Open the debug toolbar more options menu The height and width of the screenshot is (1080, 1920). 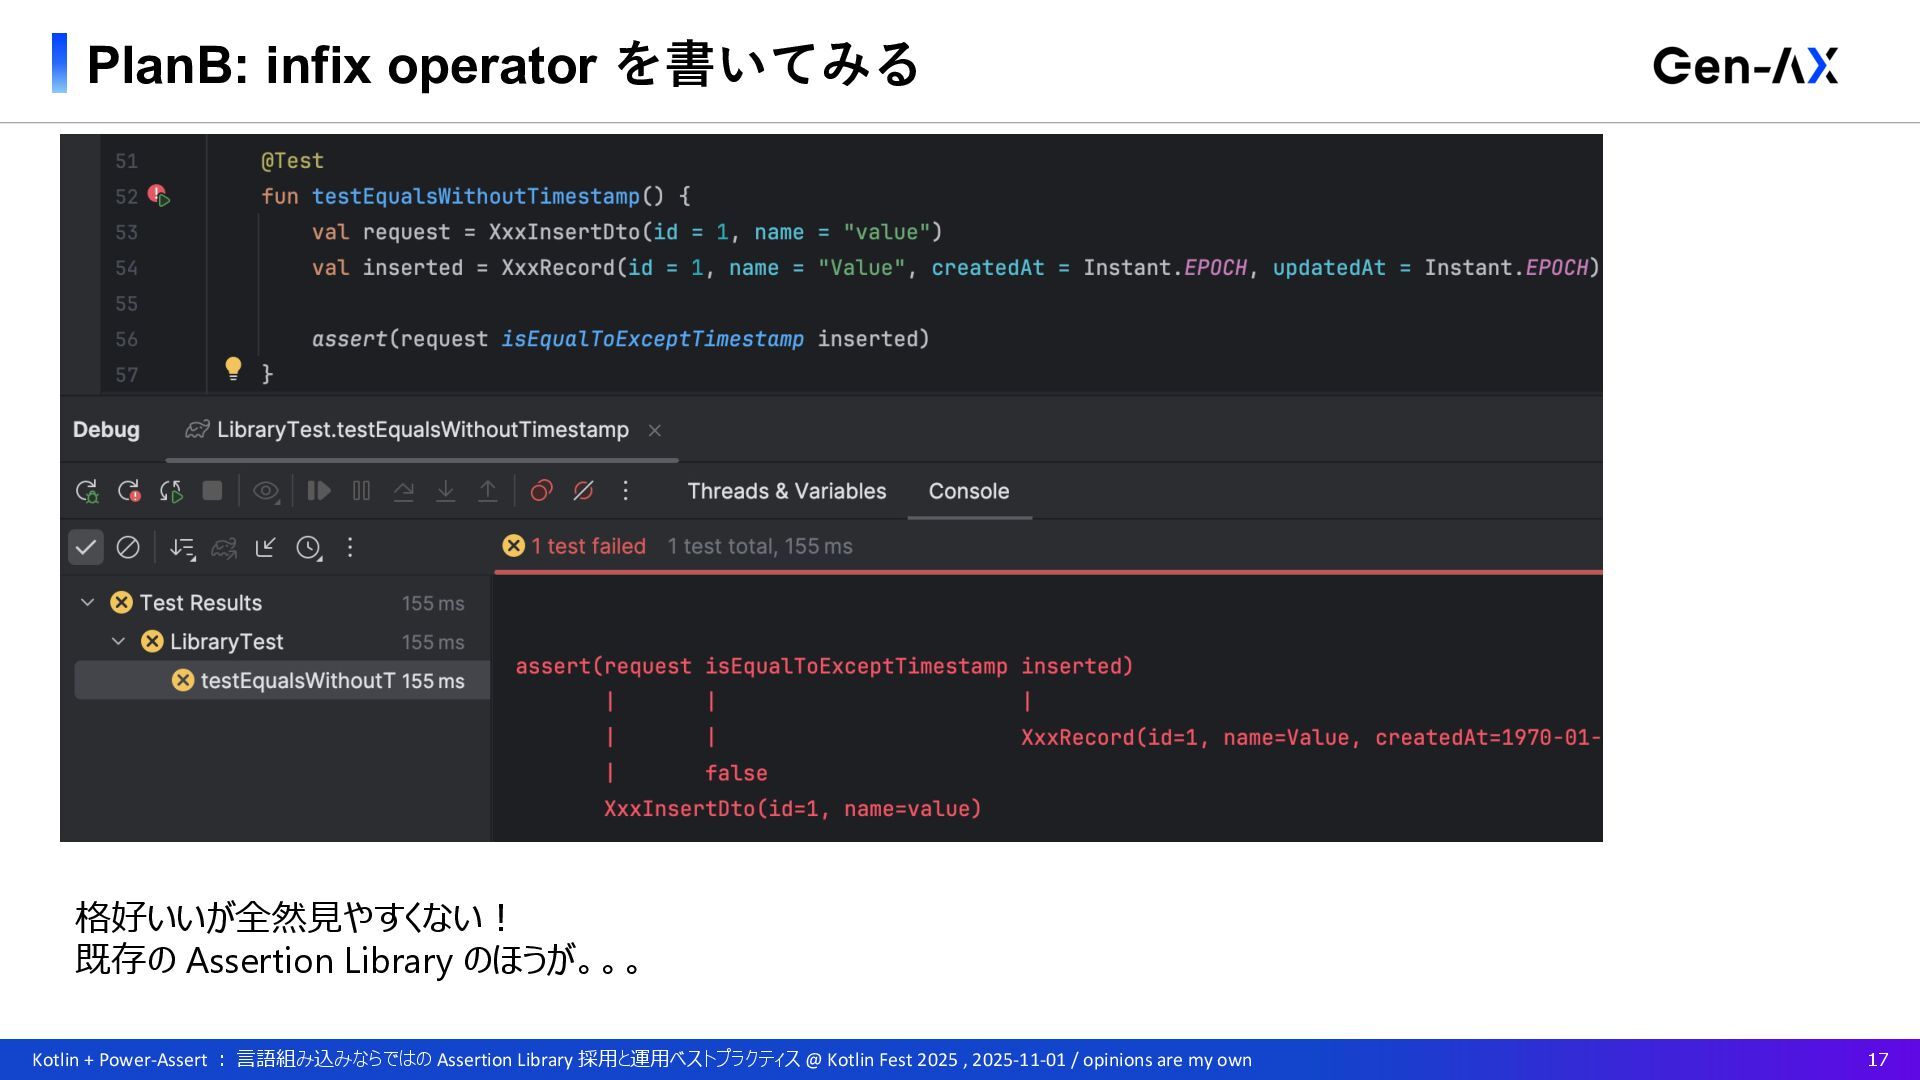point(625,491)
